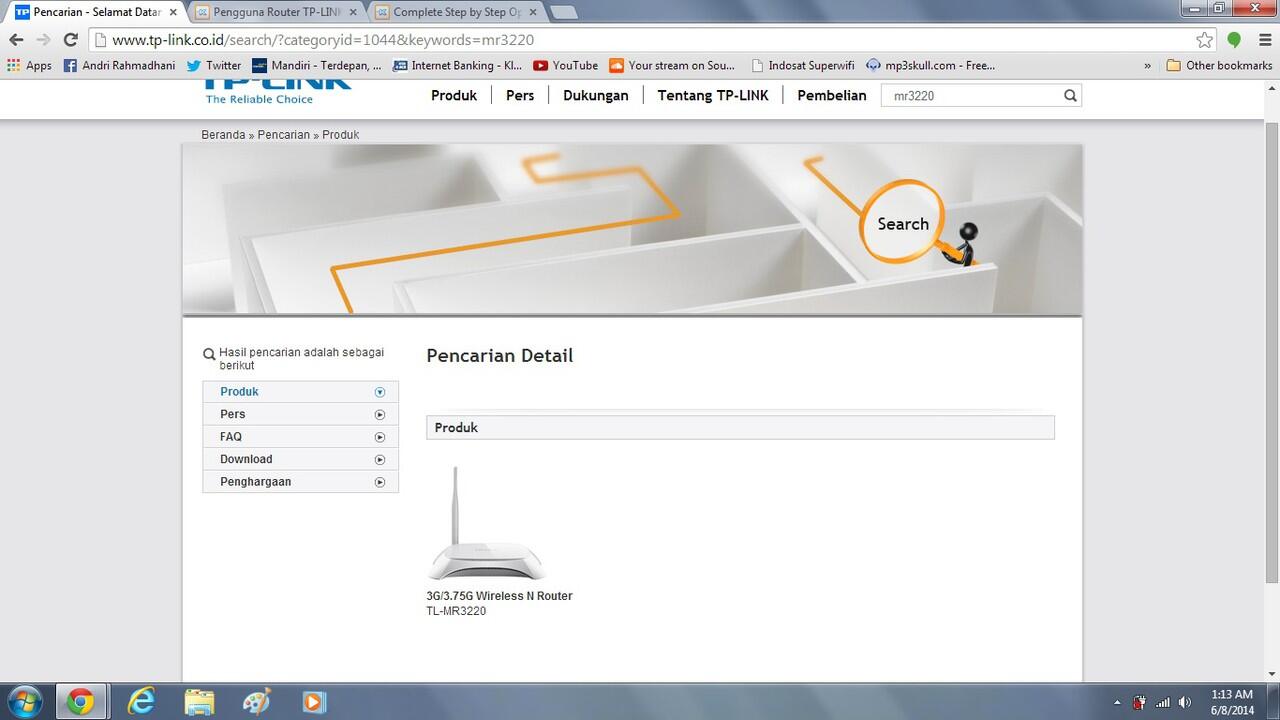Viewport: 1280px width, 720px height.
Task: Expand the FAQ sidebar category arrow
Action: tap(380, 437)
